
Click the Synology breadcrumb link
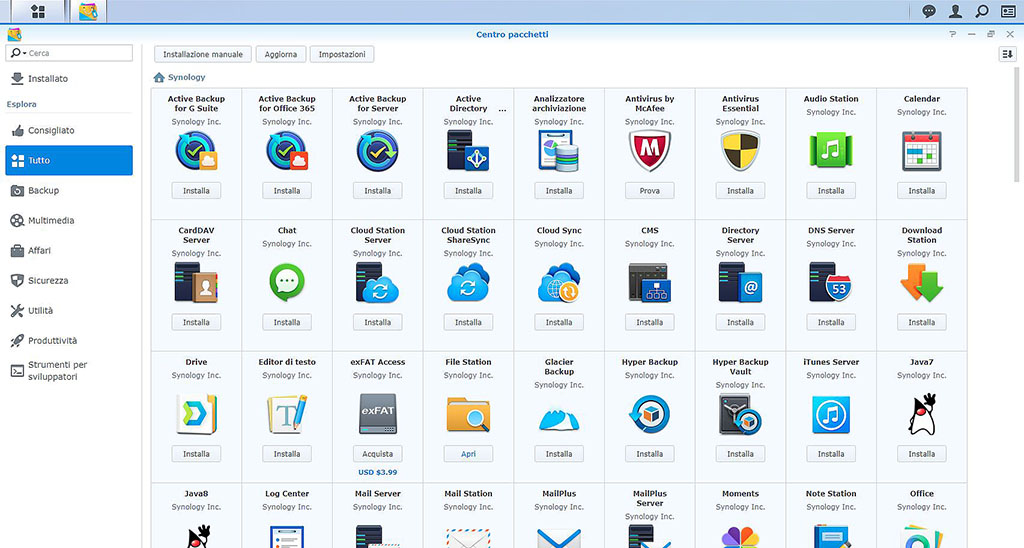pyautogui.click(x=187, y=77)
